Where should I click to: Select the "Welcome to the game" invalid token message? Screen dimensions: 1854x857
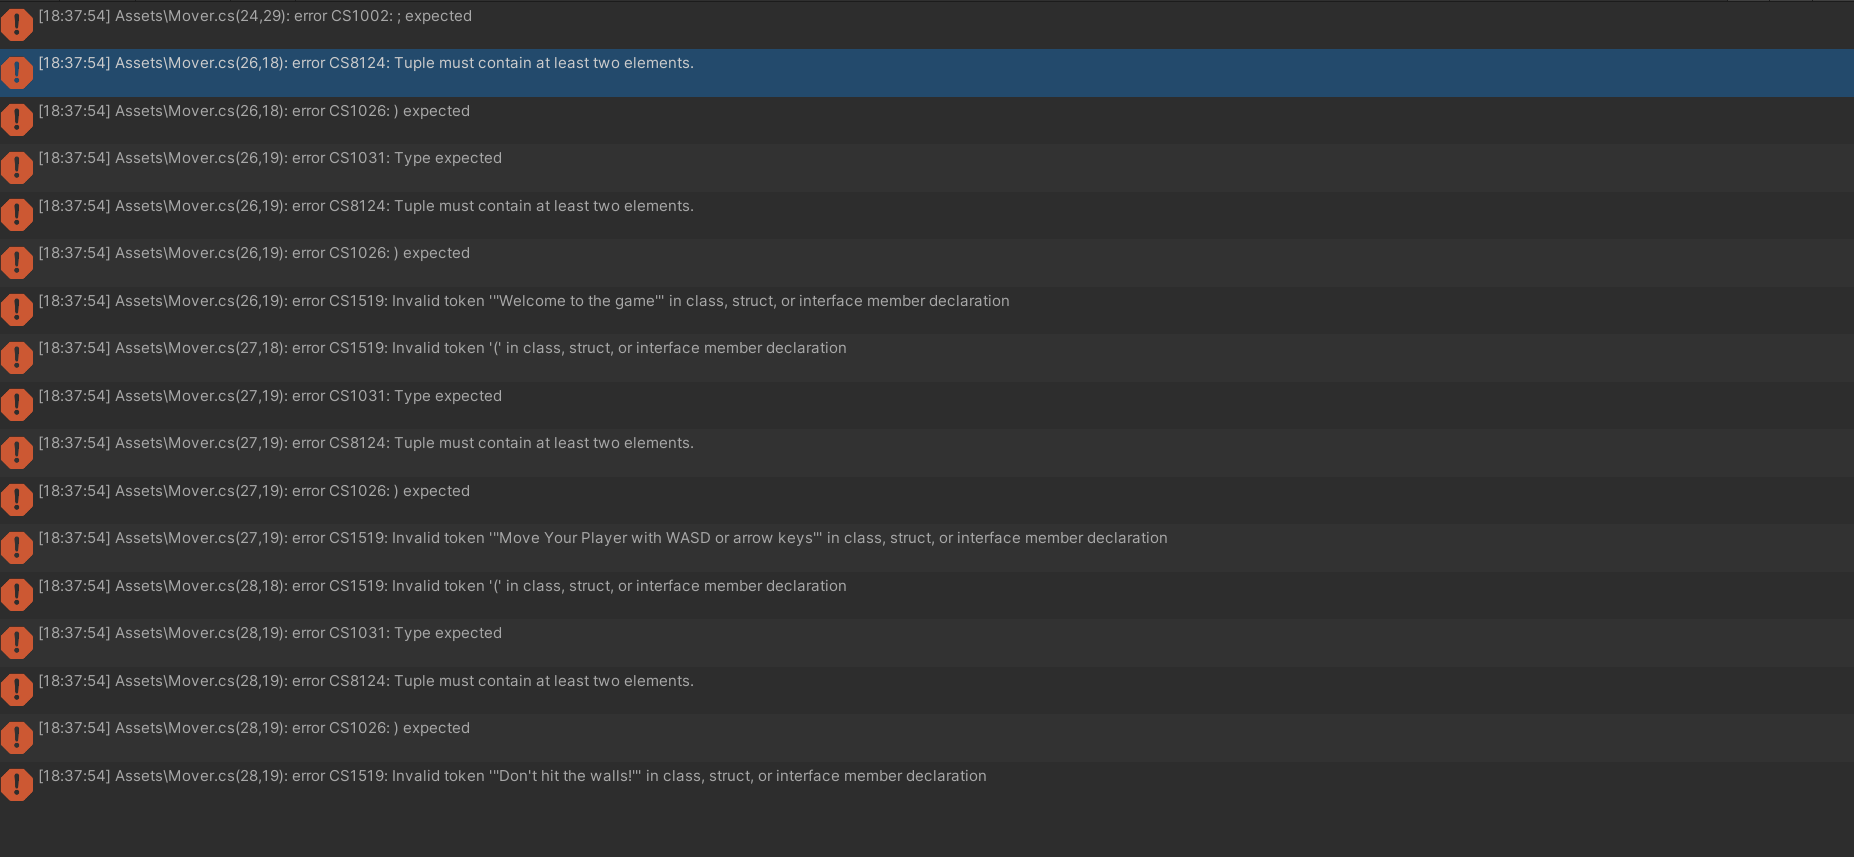coord(524,301)
